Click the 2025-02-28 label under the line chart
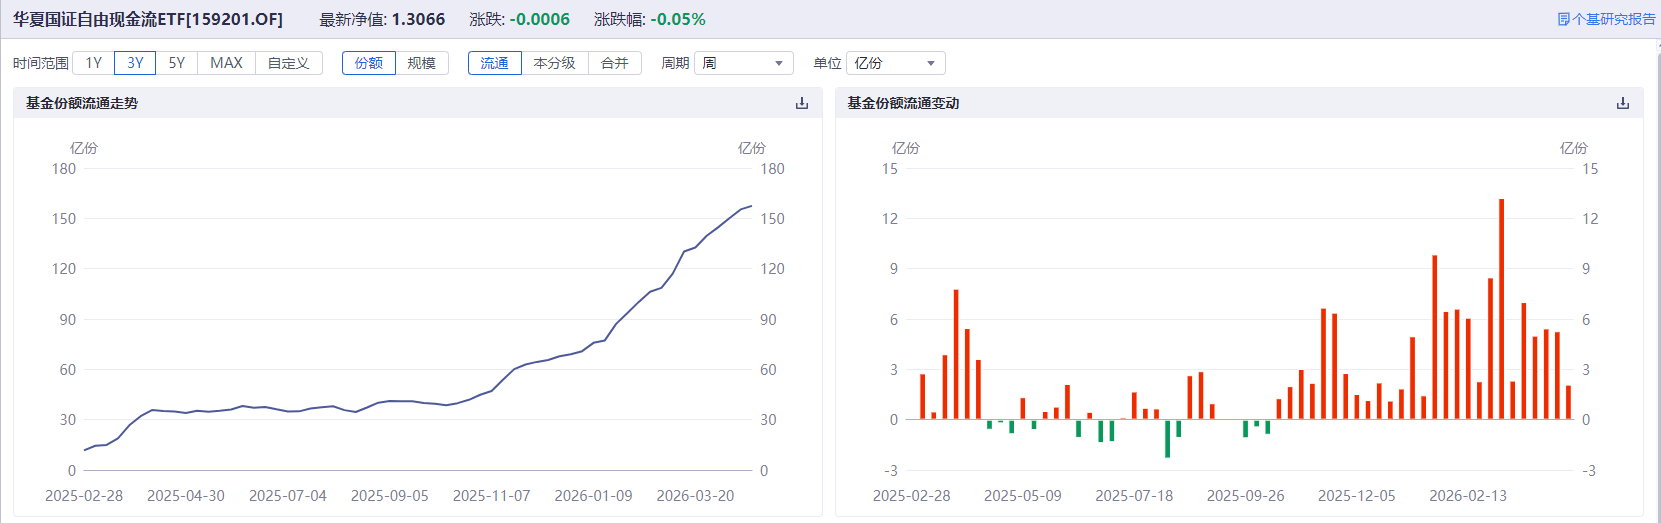1661x523 pixels. pyautogui.click(x=84, y=496)
